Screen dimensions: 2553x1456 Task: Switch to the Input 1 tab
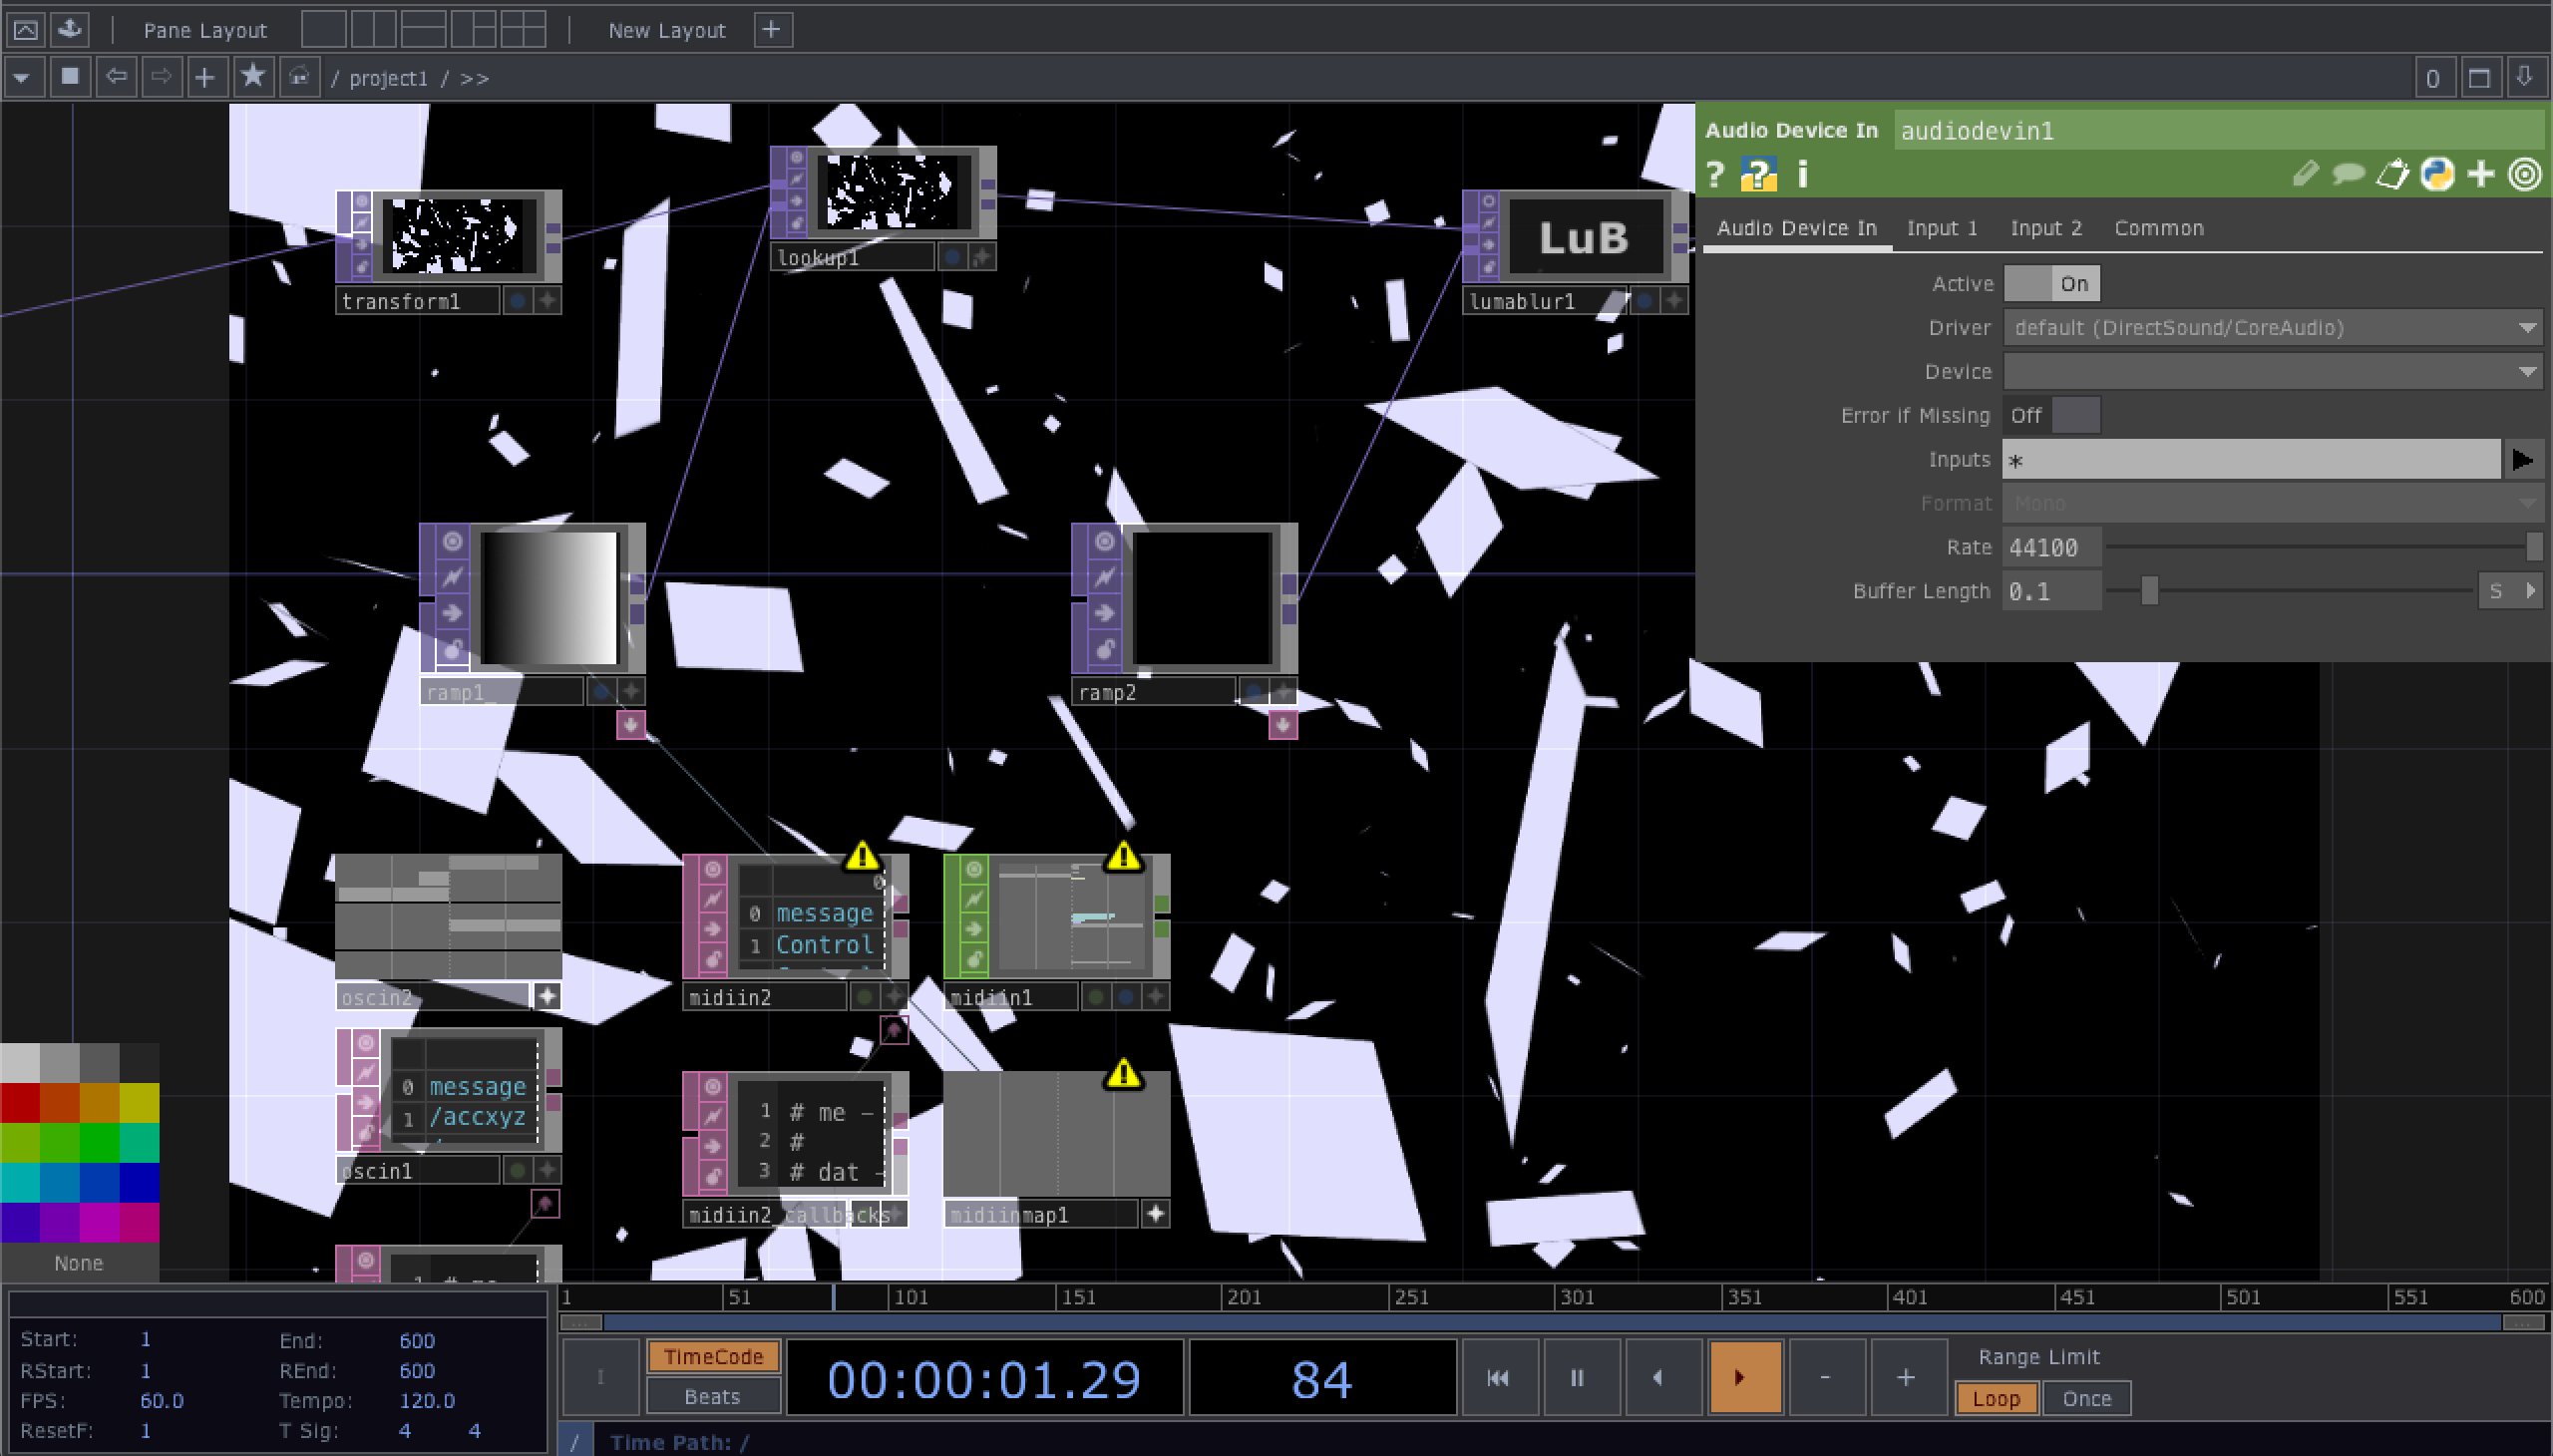(x=1941, y=228)
